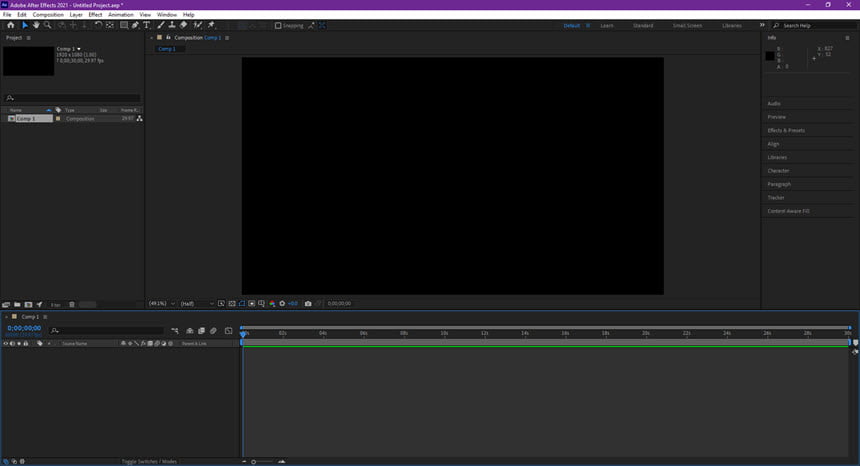Select the Brush tool
Screen dimensions: 860x466
tap(161, 25)
